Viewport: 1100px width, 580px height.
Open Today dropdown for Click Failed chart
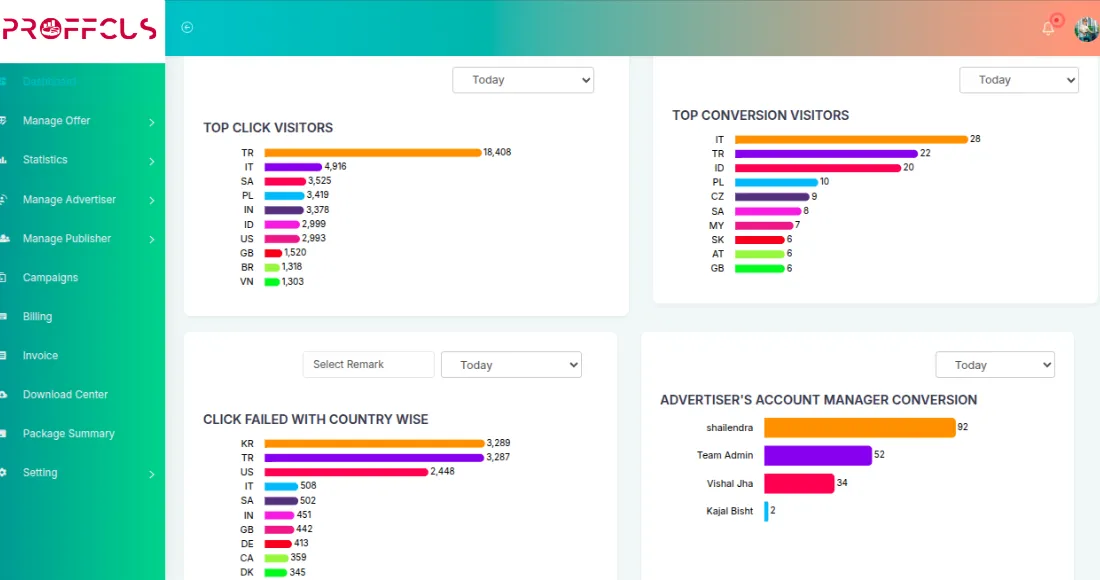coord(511,365)
